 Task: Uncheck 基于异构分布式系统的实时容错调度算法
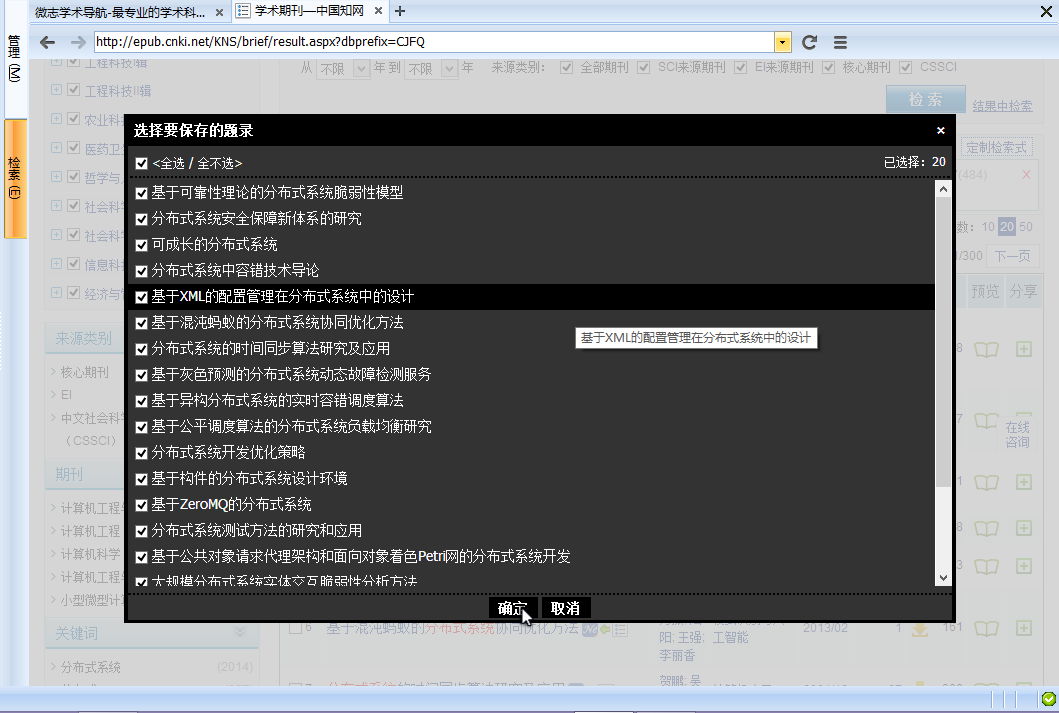[x=141, y=401]
